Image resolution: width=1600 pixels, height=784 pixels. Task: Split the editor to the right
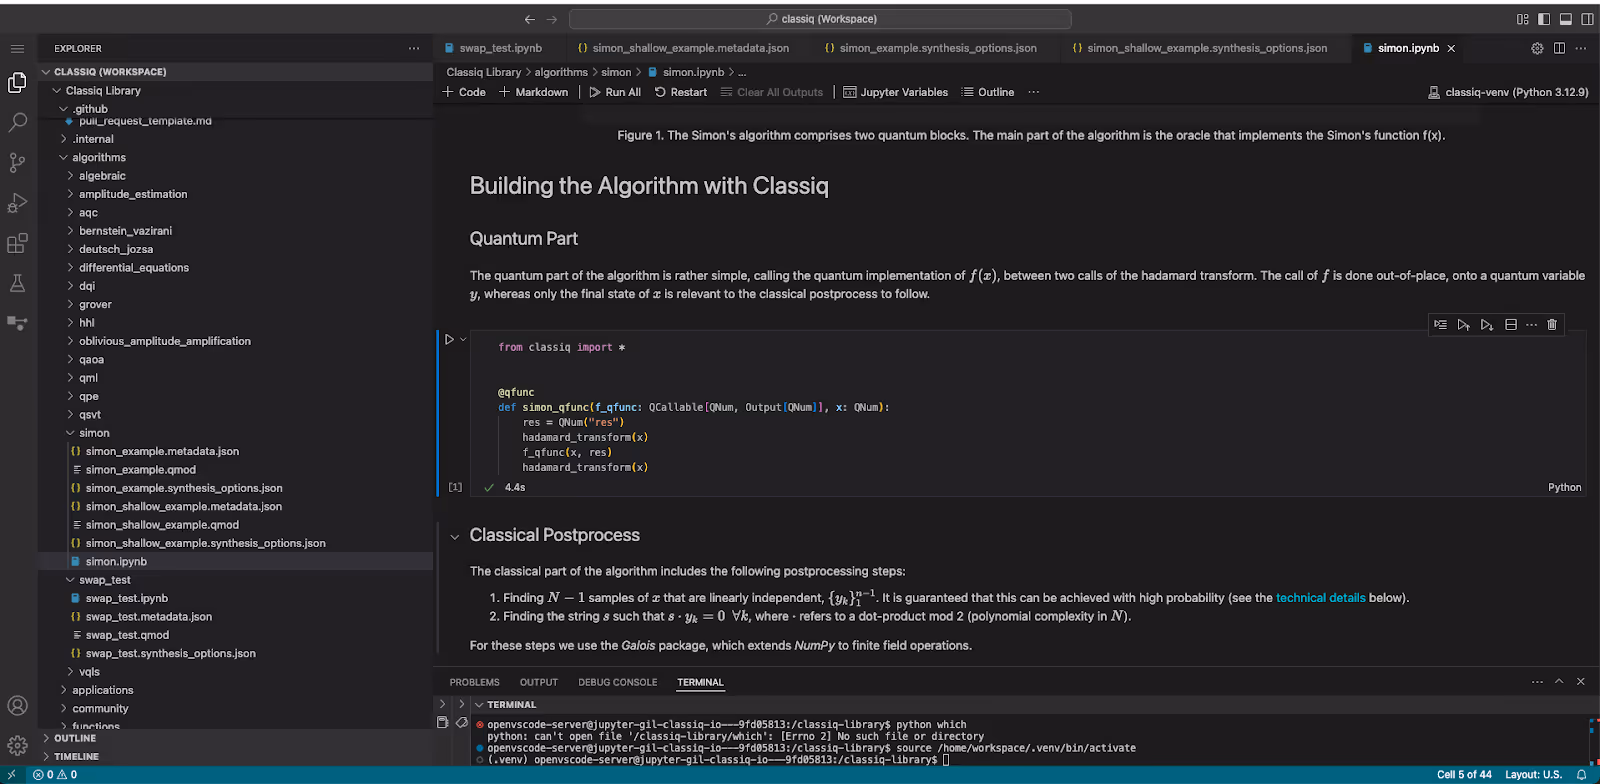tap(1559, 48)
